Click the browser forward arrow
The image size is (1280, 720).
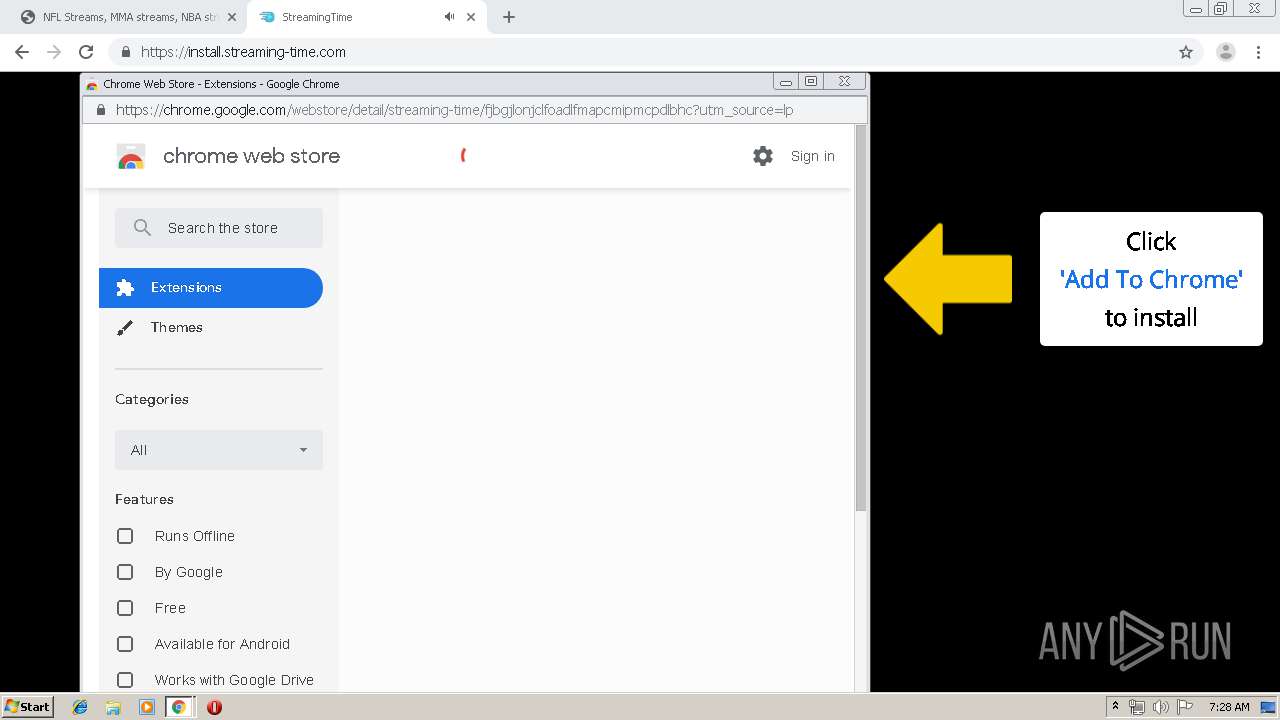point(54,52)
